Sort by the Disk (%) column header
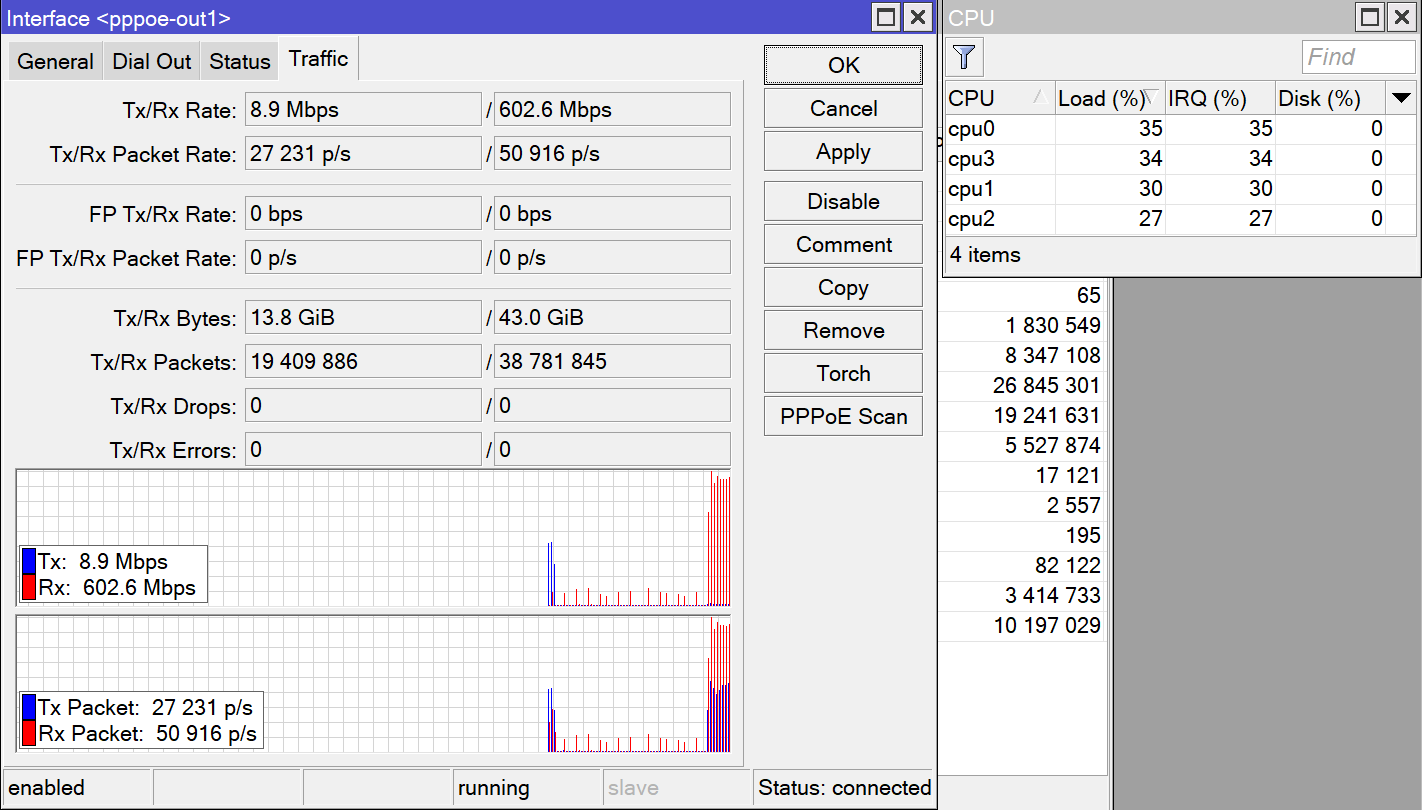1422x810 pixels. [x=1330, y=98]
